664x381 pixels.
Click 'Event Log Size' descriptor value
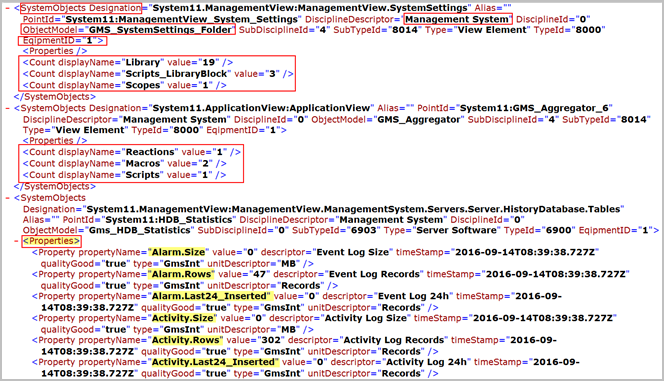tap(352, 252)
